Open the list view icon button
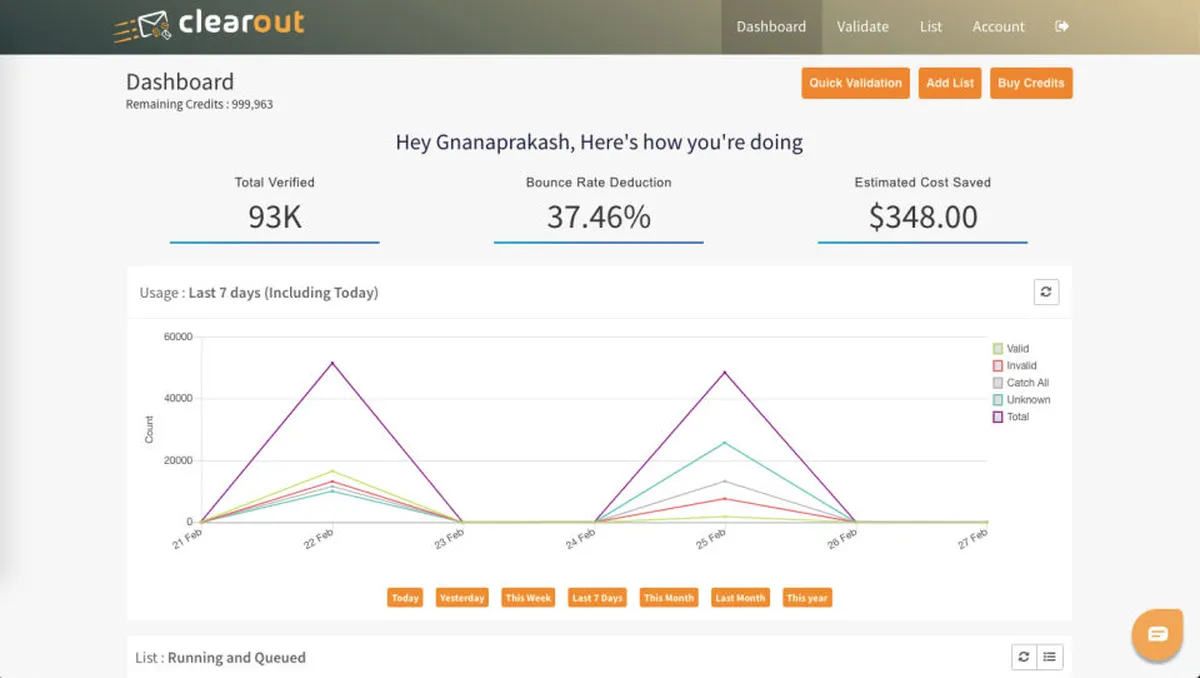Viewport: 1200px width, 678px height. click(1050, 657)
